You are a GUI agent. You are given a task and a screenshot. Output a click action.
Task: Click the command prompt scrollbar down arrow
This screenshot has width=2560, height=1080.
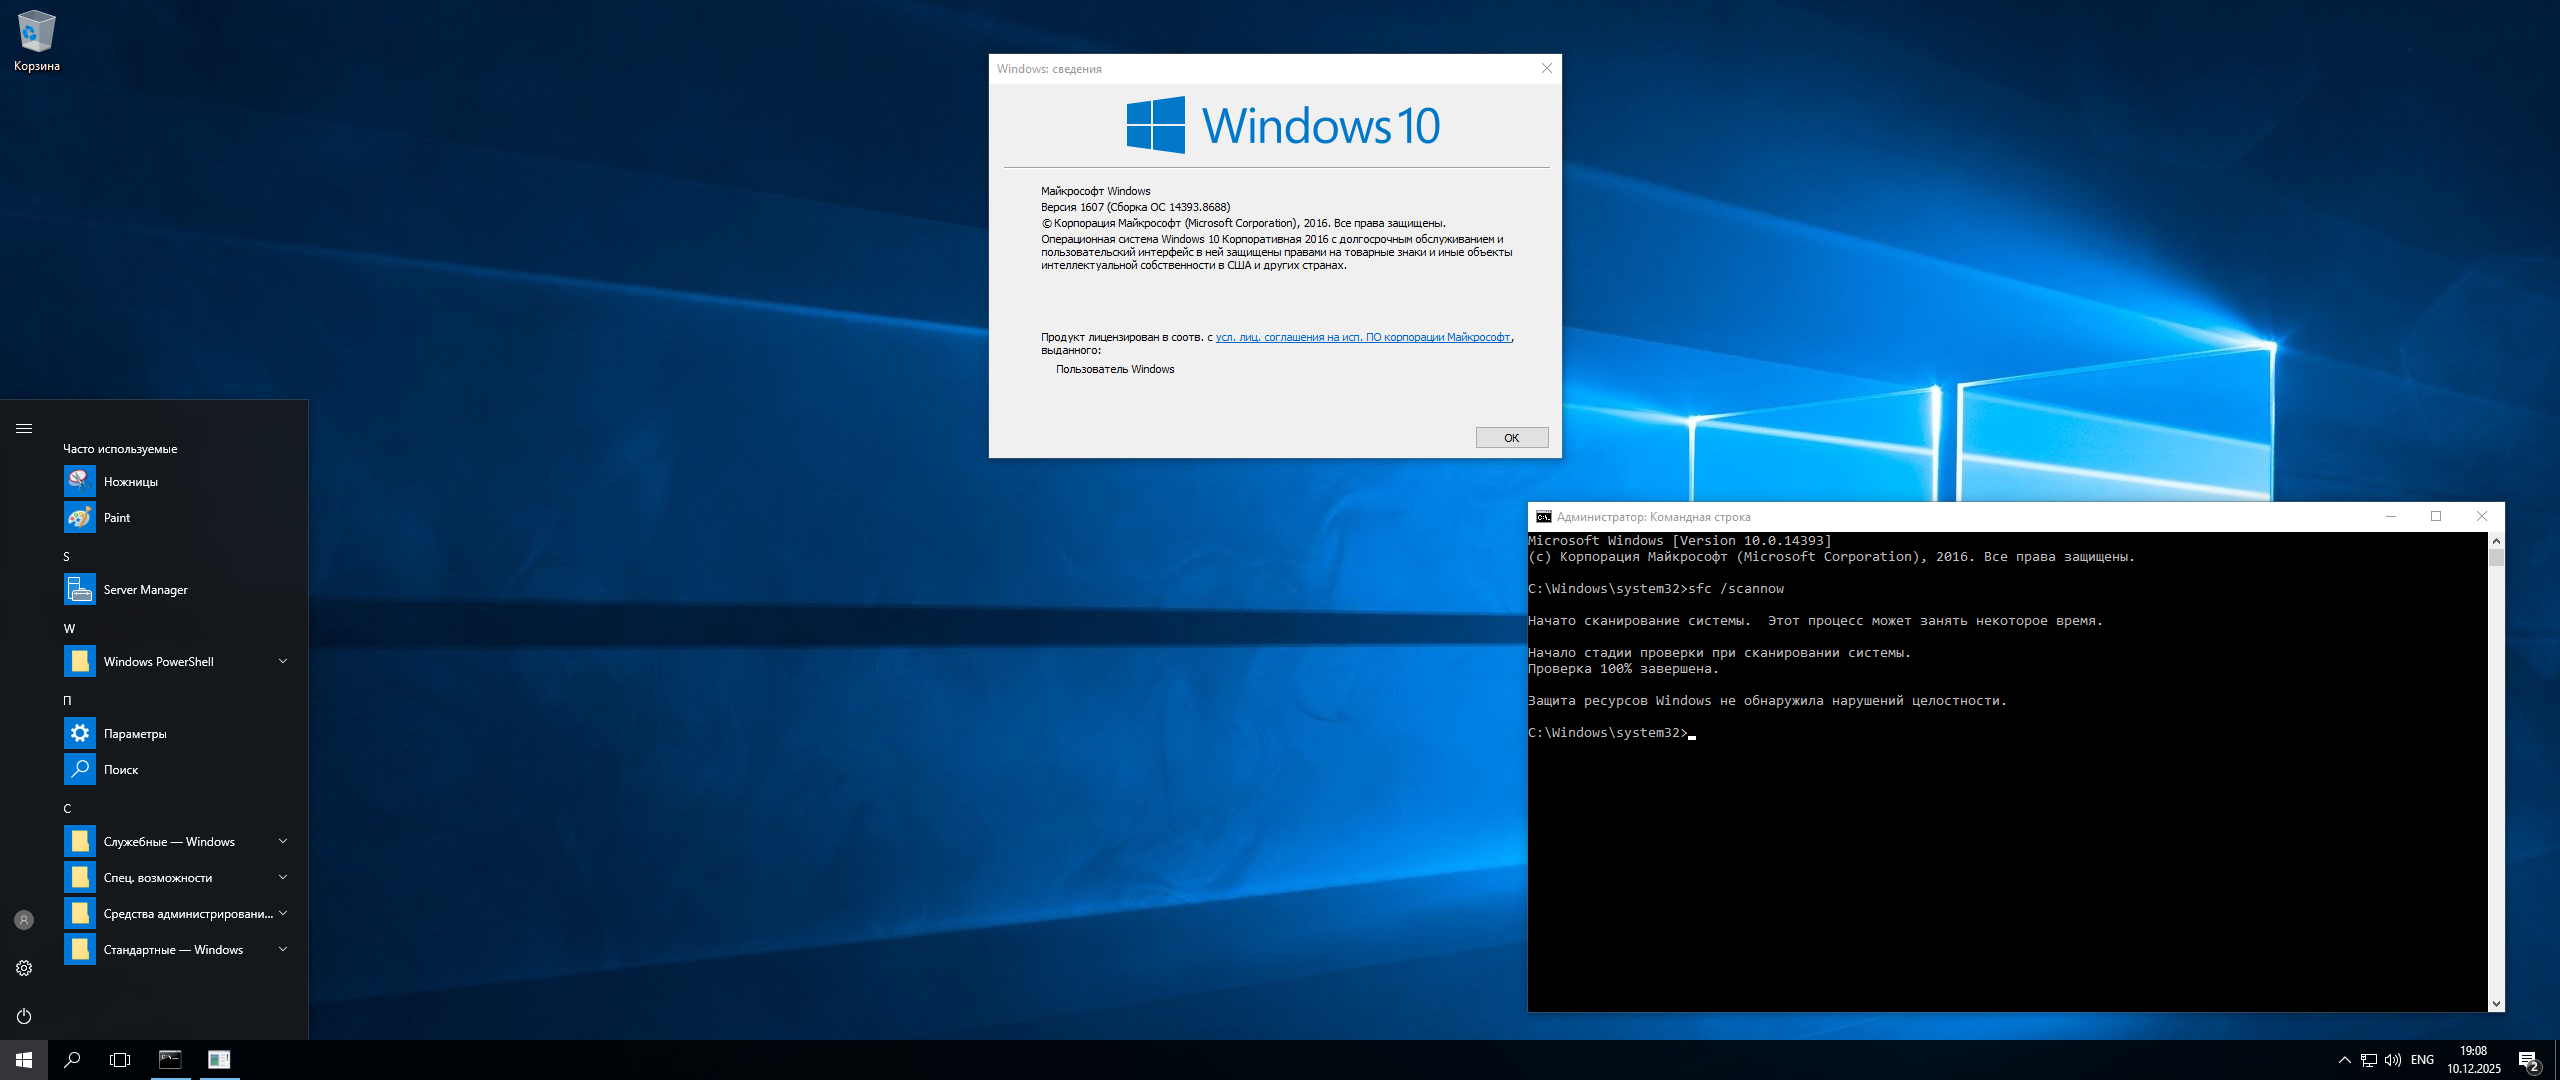pos(2496,1003)
